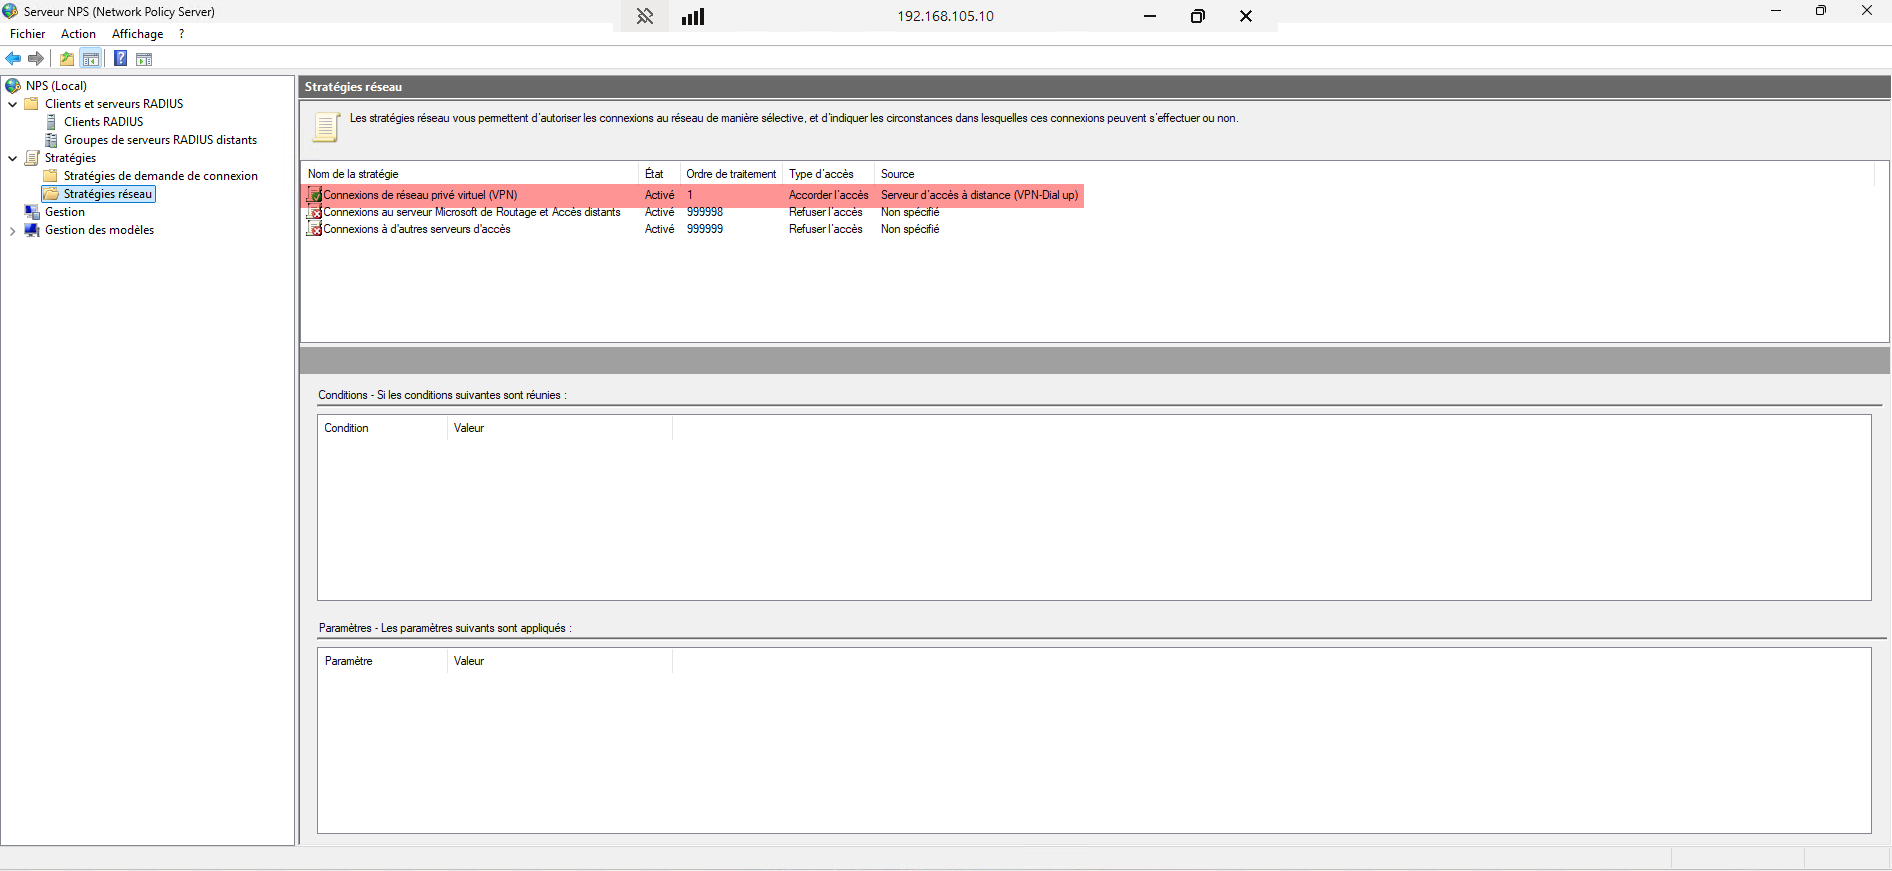This screenshot has height=871, width=1892.
Task: Open the Action menu
Action: click(x=78, y=34)
